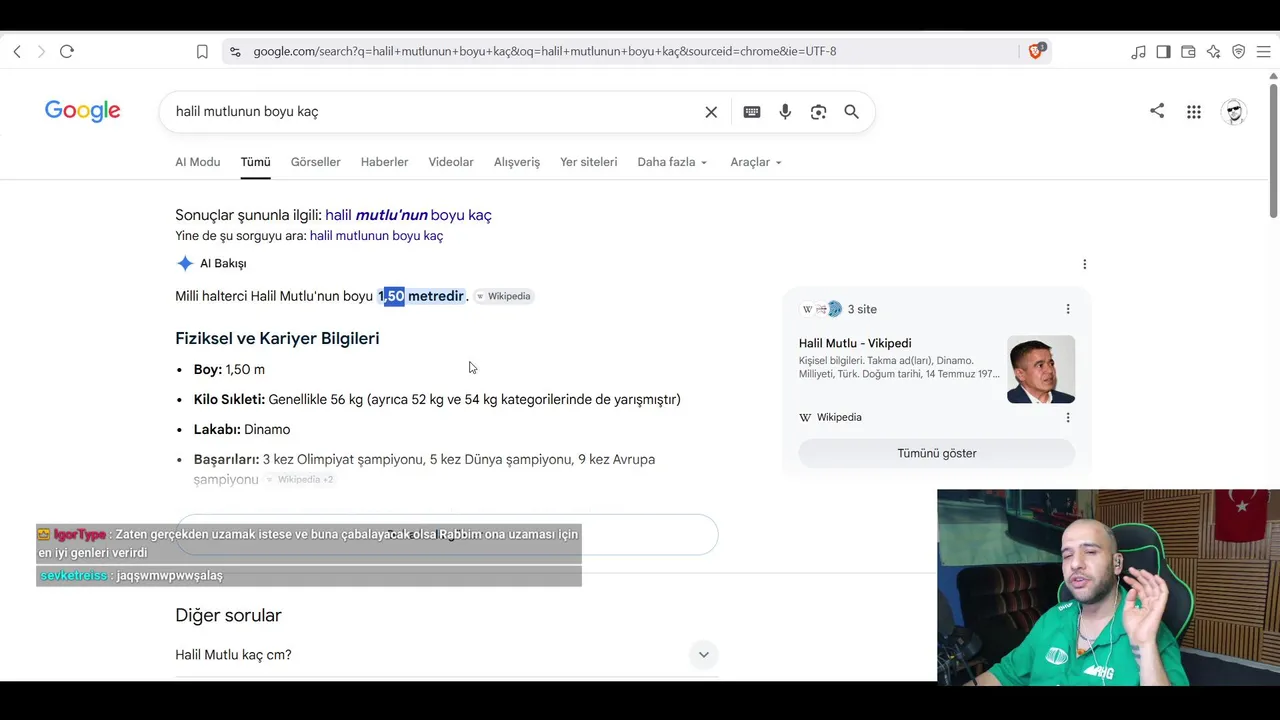Click the AI Bakışı label
This screenshot has height=720, width=1280.
[x=223, y=264]
